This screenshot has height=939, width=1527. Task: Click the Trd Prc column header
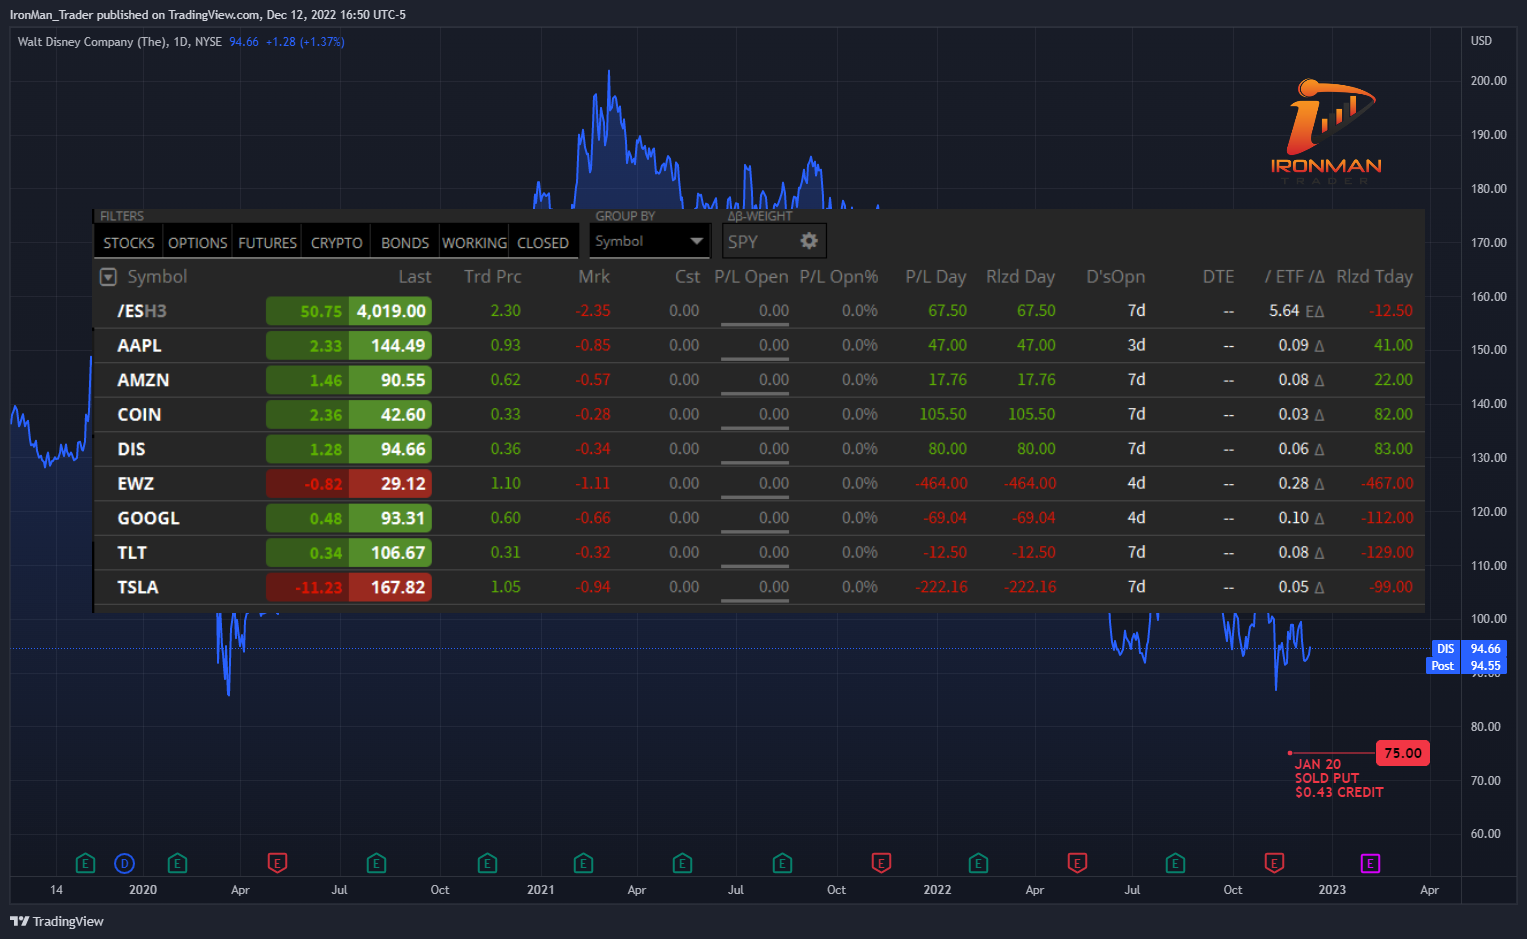[492, 277]
